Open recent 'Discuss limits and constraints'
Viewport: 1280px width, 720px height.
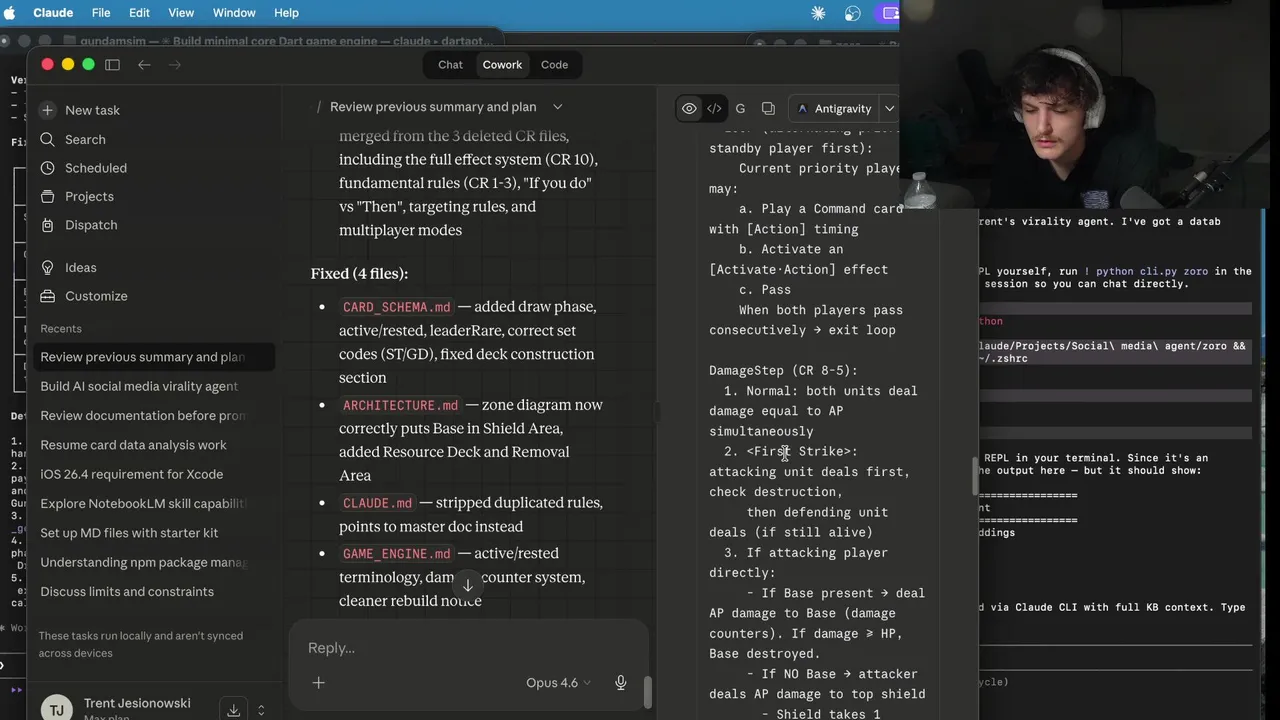click(152, 591)
